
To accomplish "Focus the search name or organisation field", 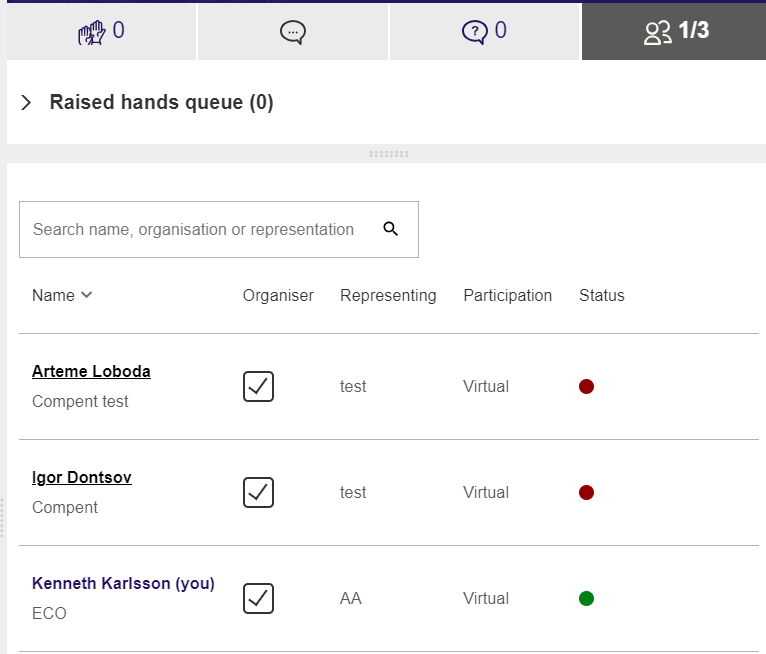I will [x=219, y=230].
